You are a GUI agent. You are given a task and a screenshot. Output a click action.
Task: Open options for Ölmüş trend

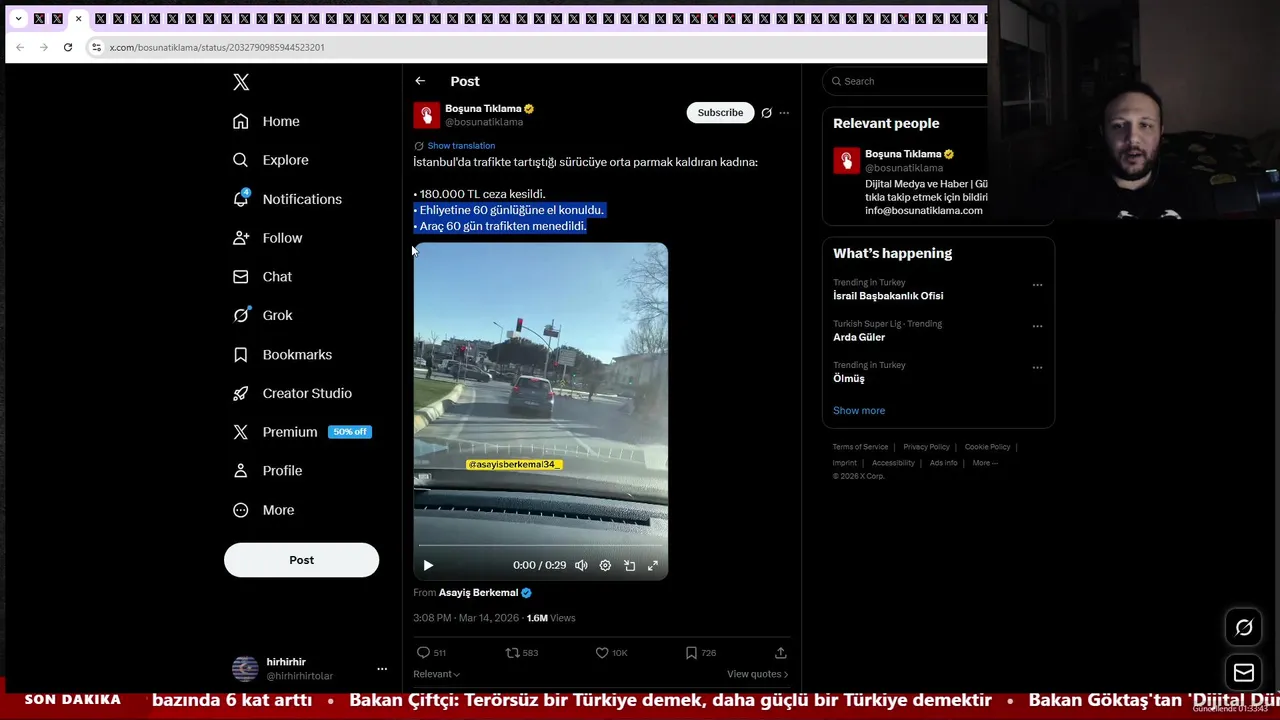(1037, 367)
